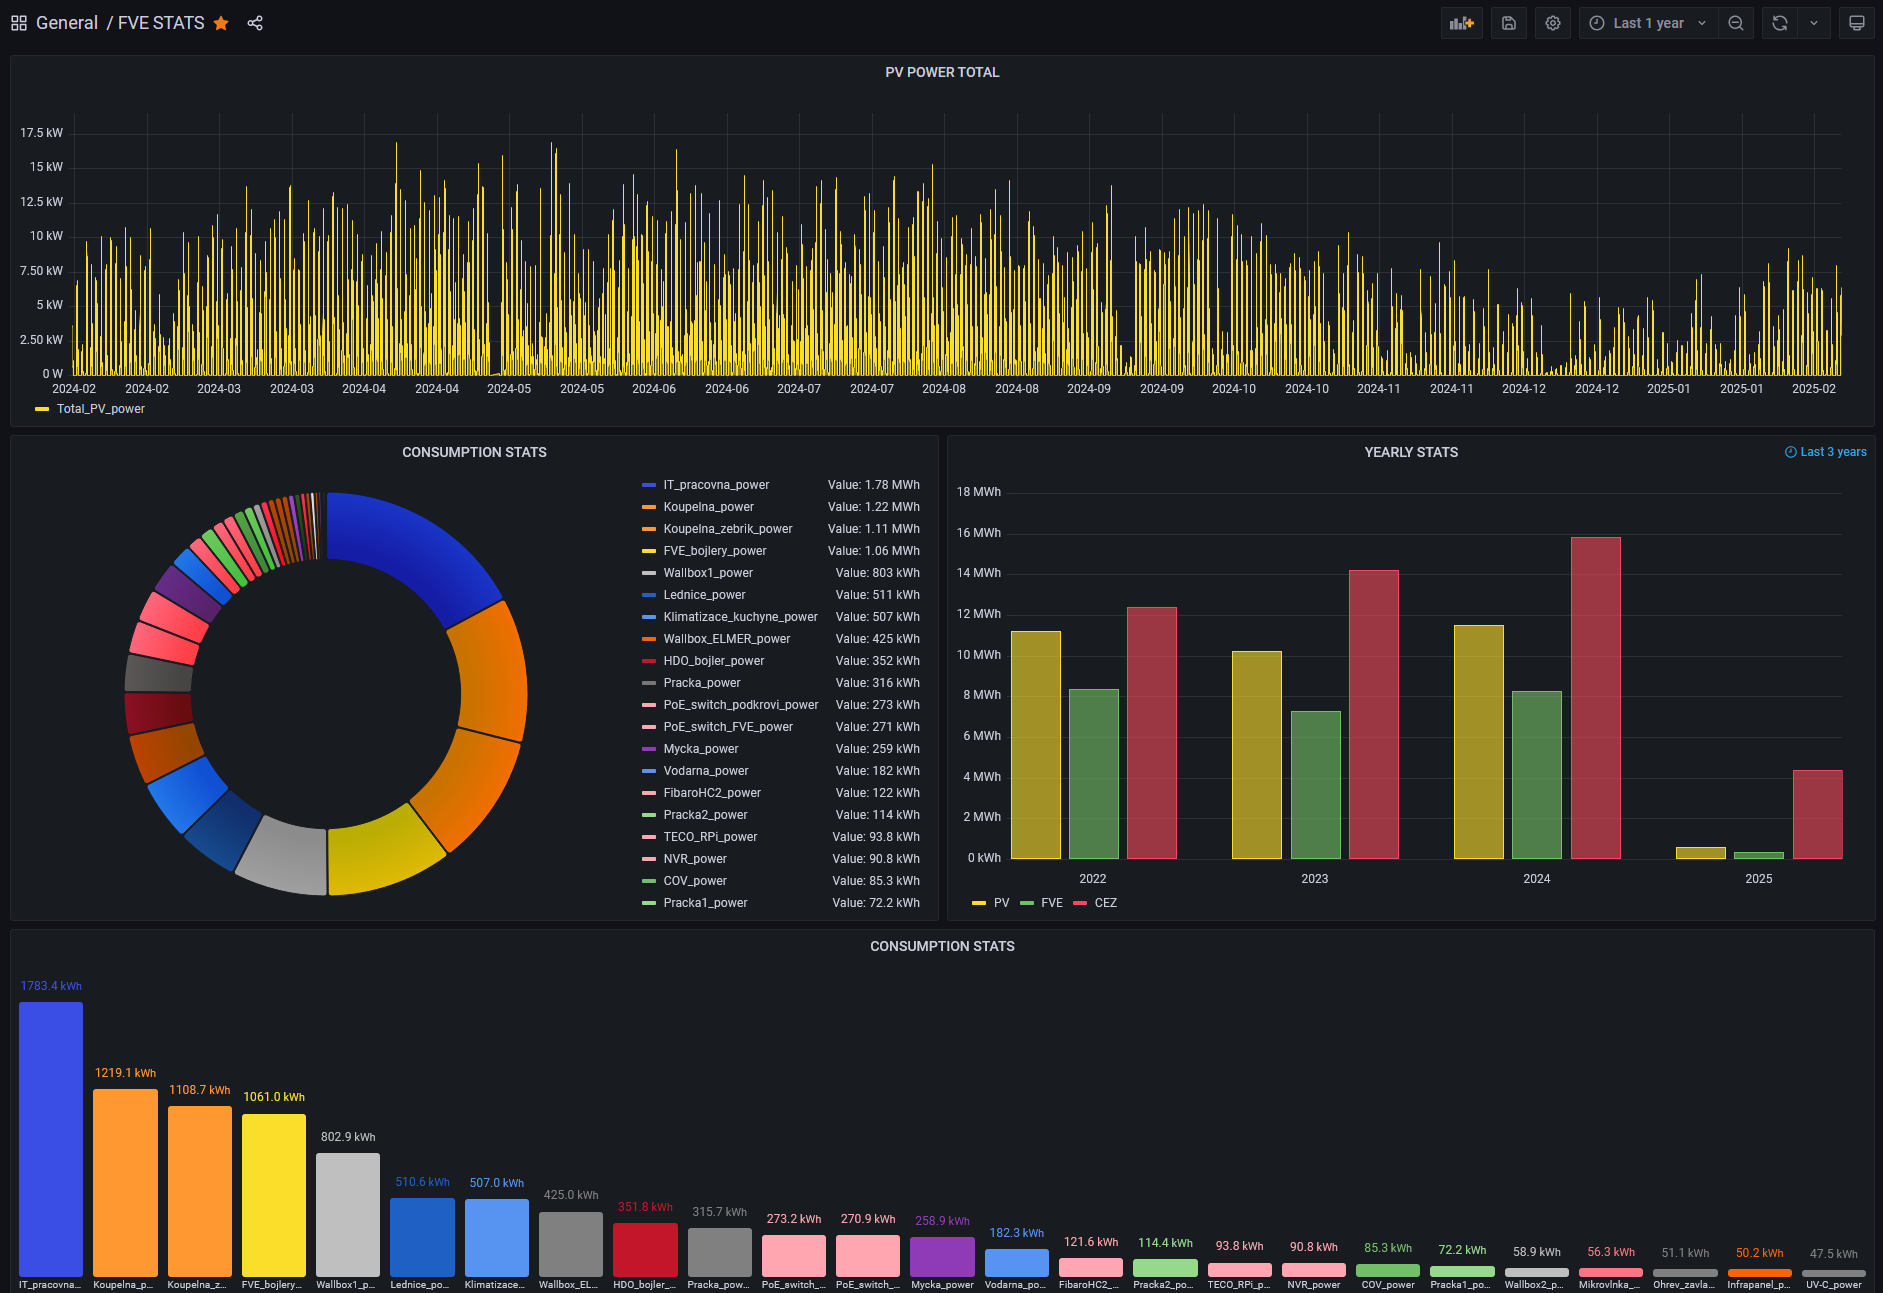This screenshot has width=1883, height=1293.
Task: Toggle Total_PV_power series in legend
Action: coord(100,409)
